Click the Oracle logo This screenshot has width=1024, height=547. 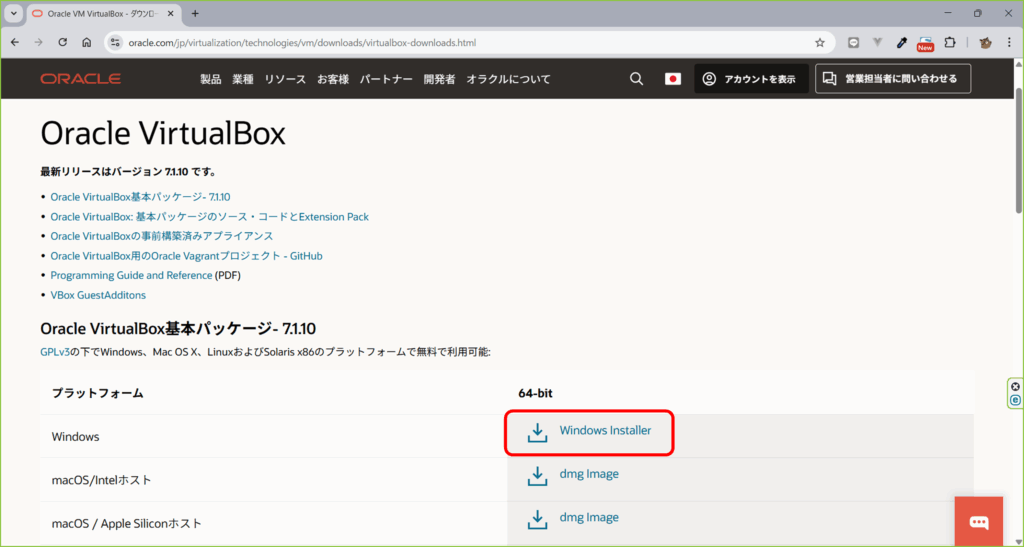pos(80,79)
